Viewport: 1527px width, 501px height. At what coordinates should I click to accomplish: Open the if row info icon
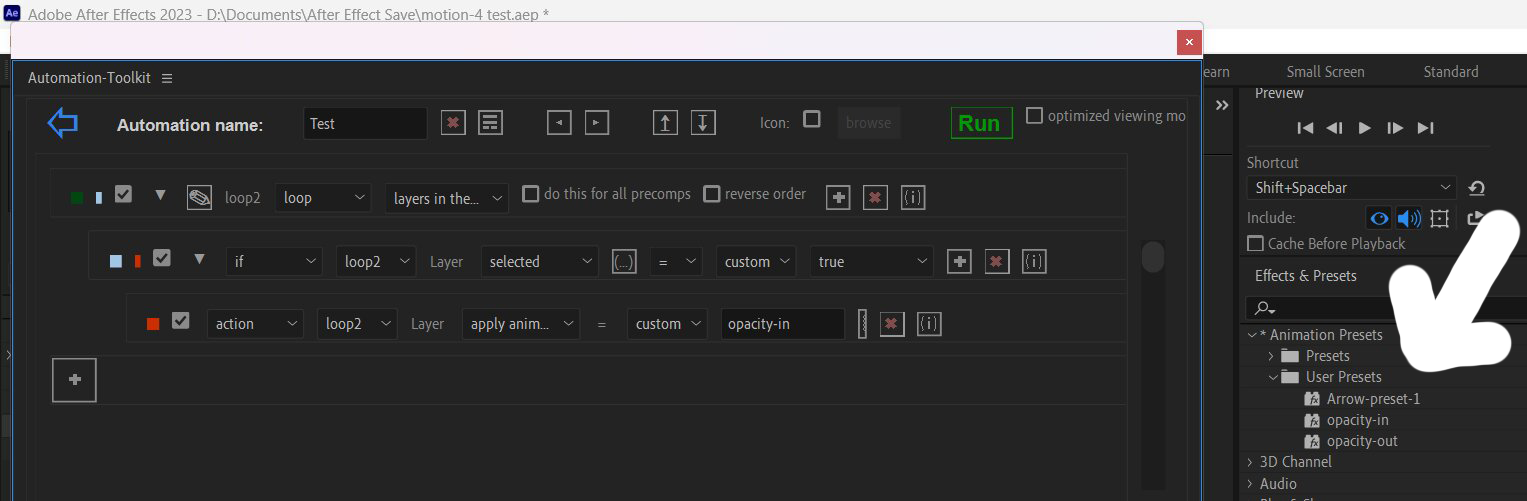1034,262
